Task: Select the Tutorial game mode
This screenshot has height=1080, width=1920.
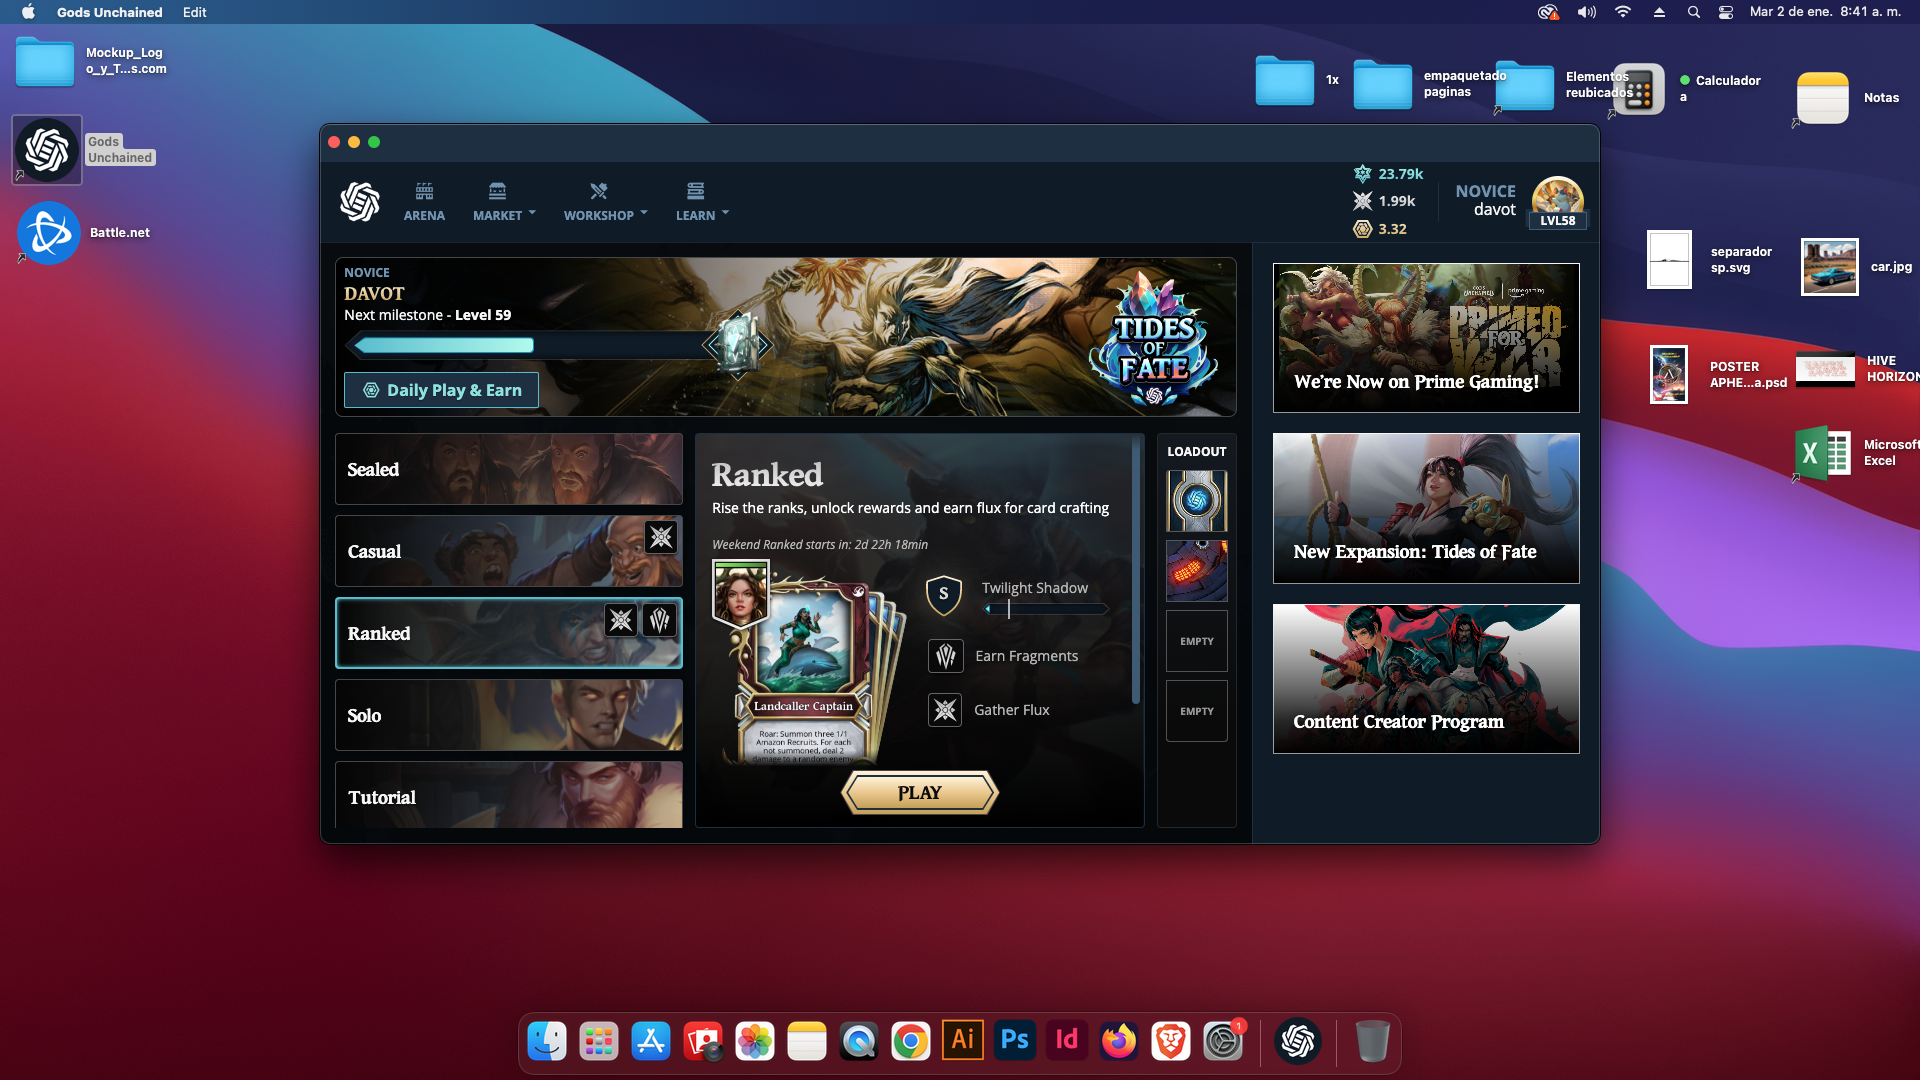Action: pos(509,795)
